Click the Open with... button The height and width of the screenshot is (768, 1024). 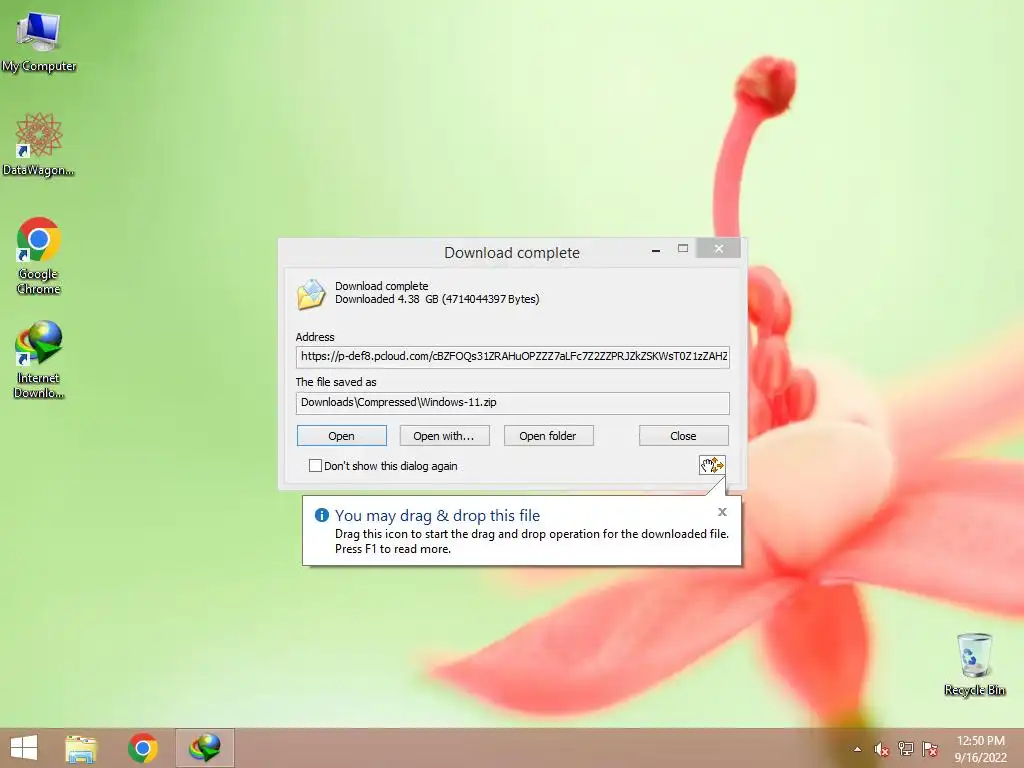click(444, 436)
